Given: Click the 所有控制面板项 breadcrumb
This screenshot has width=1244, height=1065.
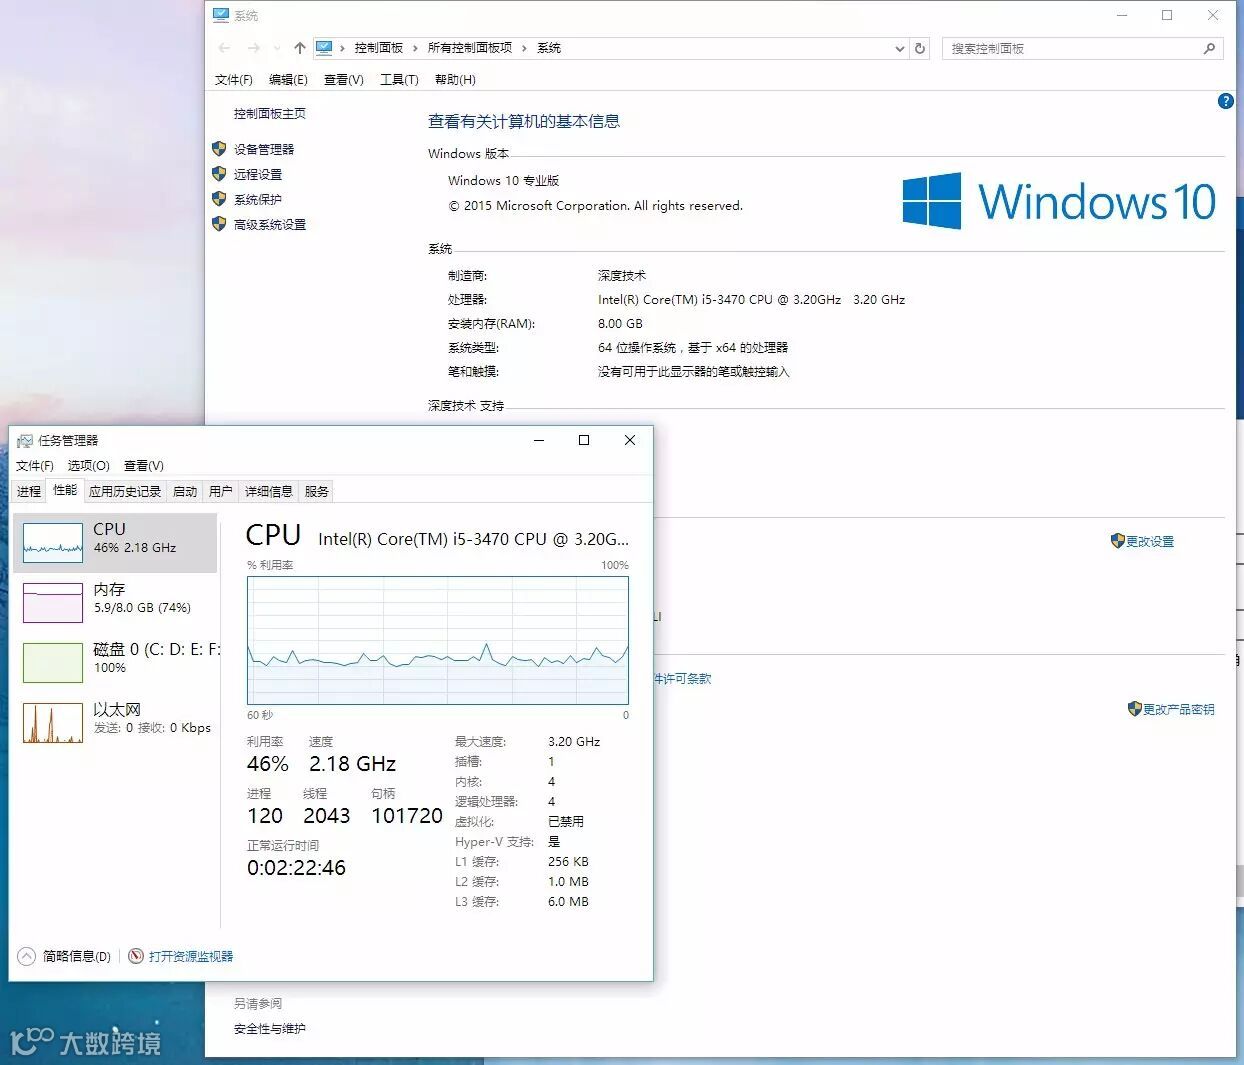Looking at the screenshot, I should click(x=470, y=48).
